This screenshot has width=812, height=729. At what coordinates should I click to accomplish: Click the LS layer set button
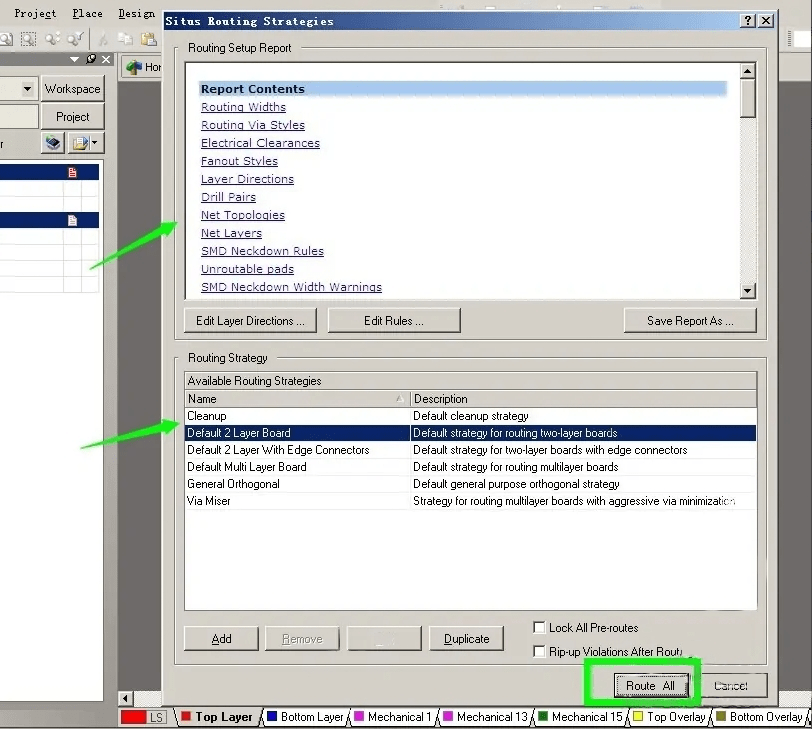[157, 717]
